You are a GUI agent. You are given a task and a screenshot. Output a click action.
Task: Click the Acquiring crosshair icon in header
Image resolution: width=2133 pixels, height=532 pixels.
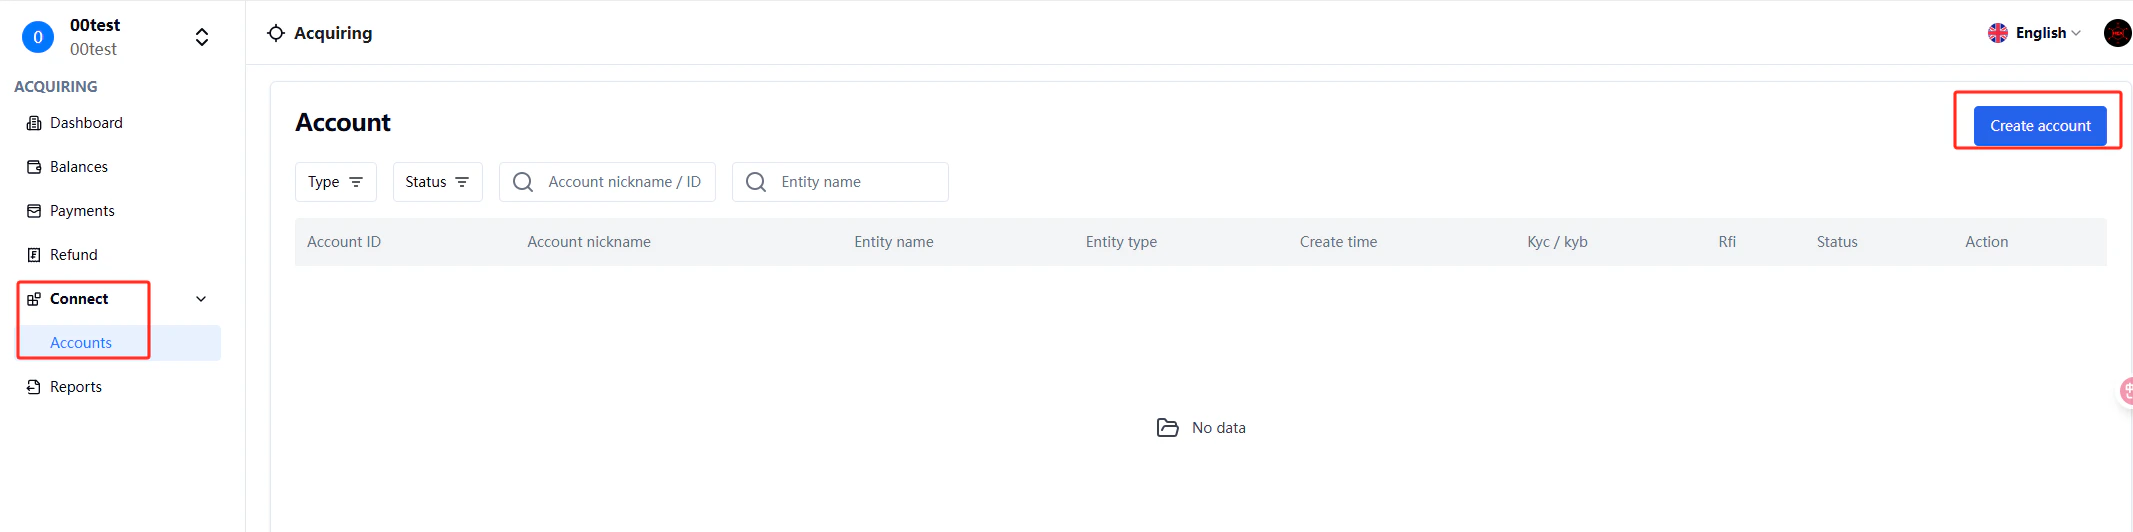pos(276,33)
